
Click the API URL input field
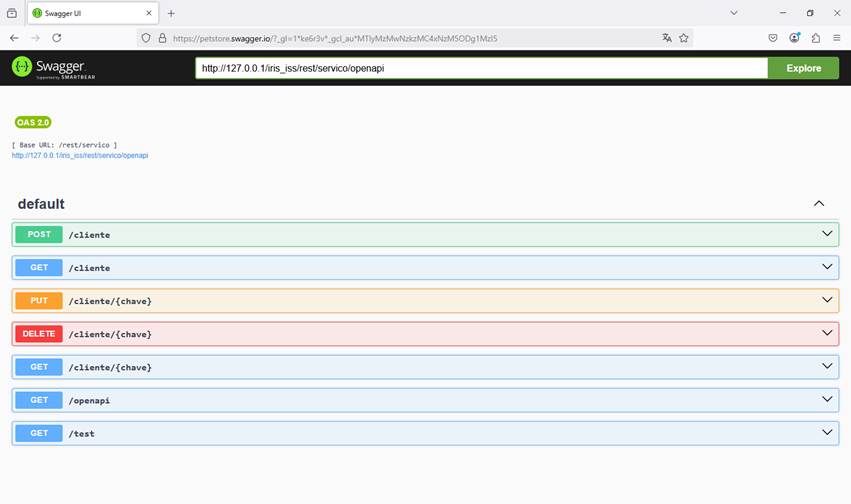(481, 68)
